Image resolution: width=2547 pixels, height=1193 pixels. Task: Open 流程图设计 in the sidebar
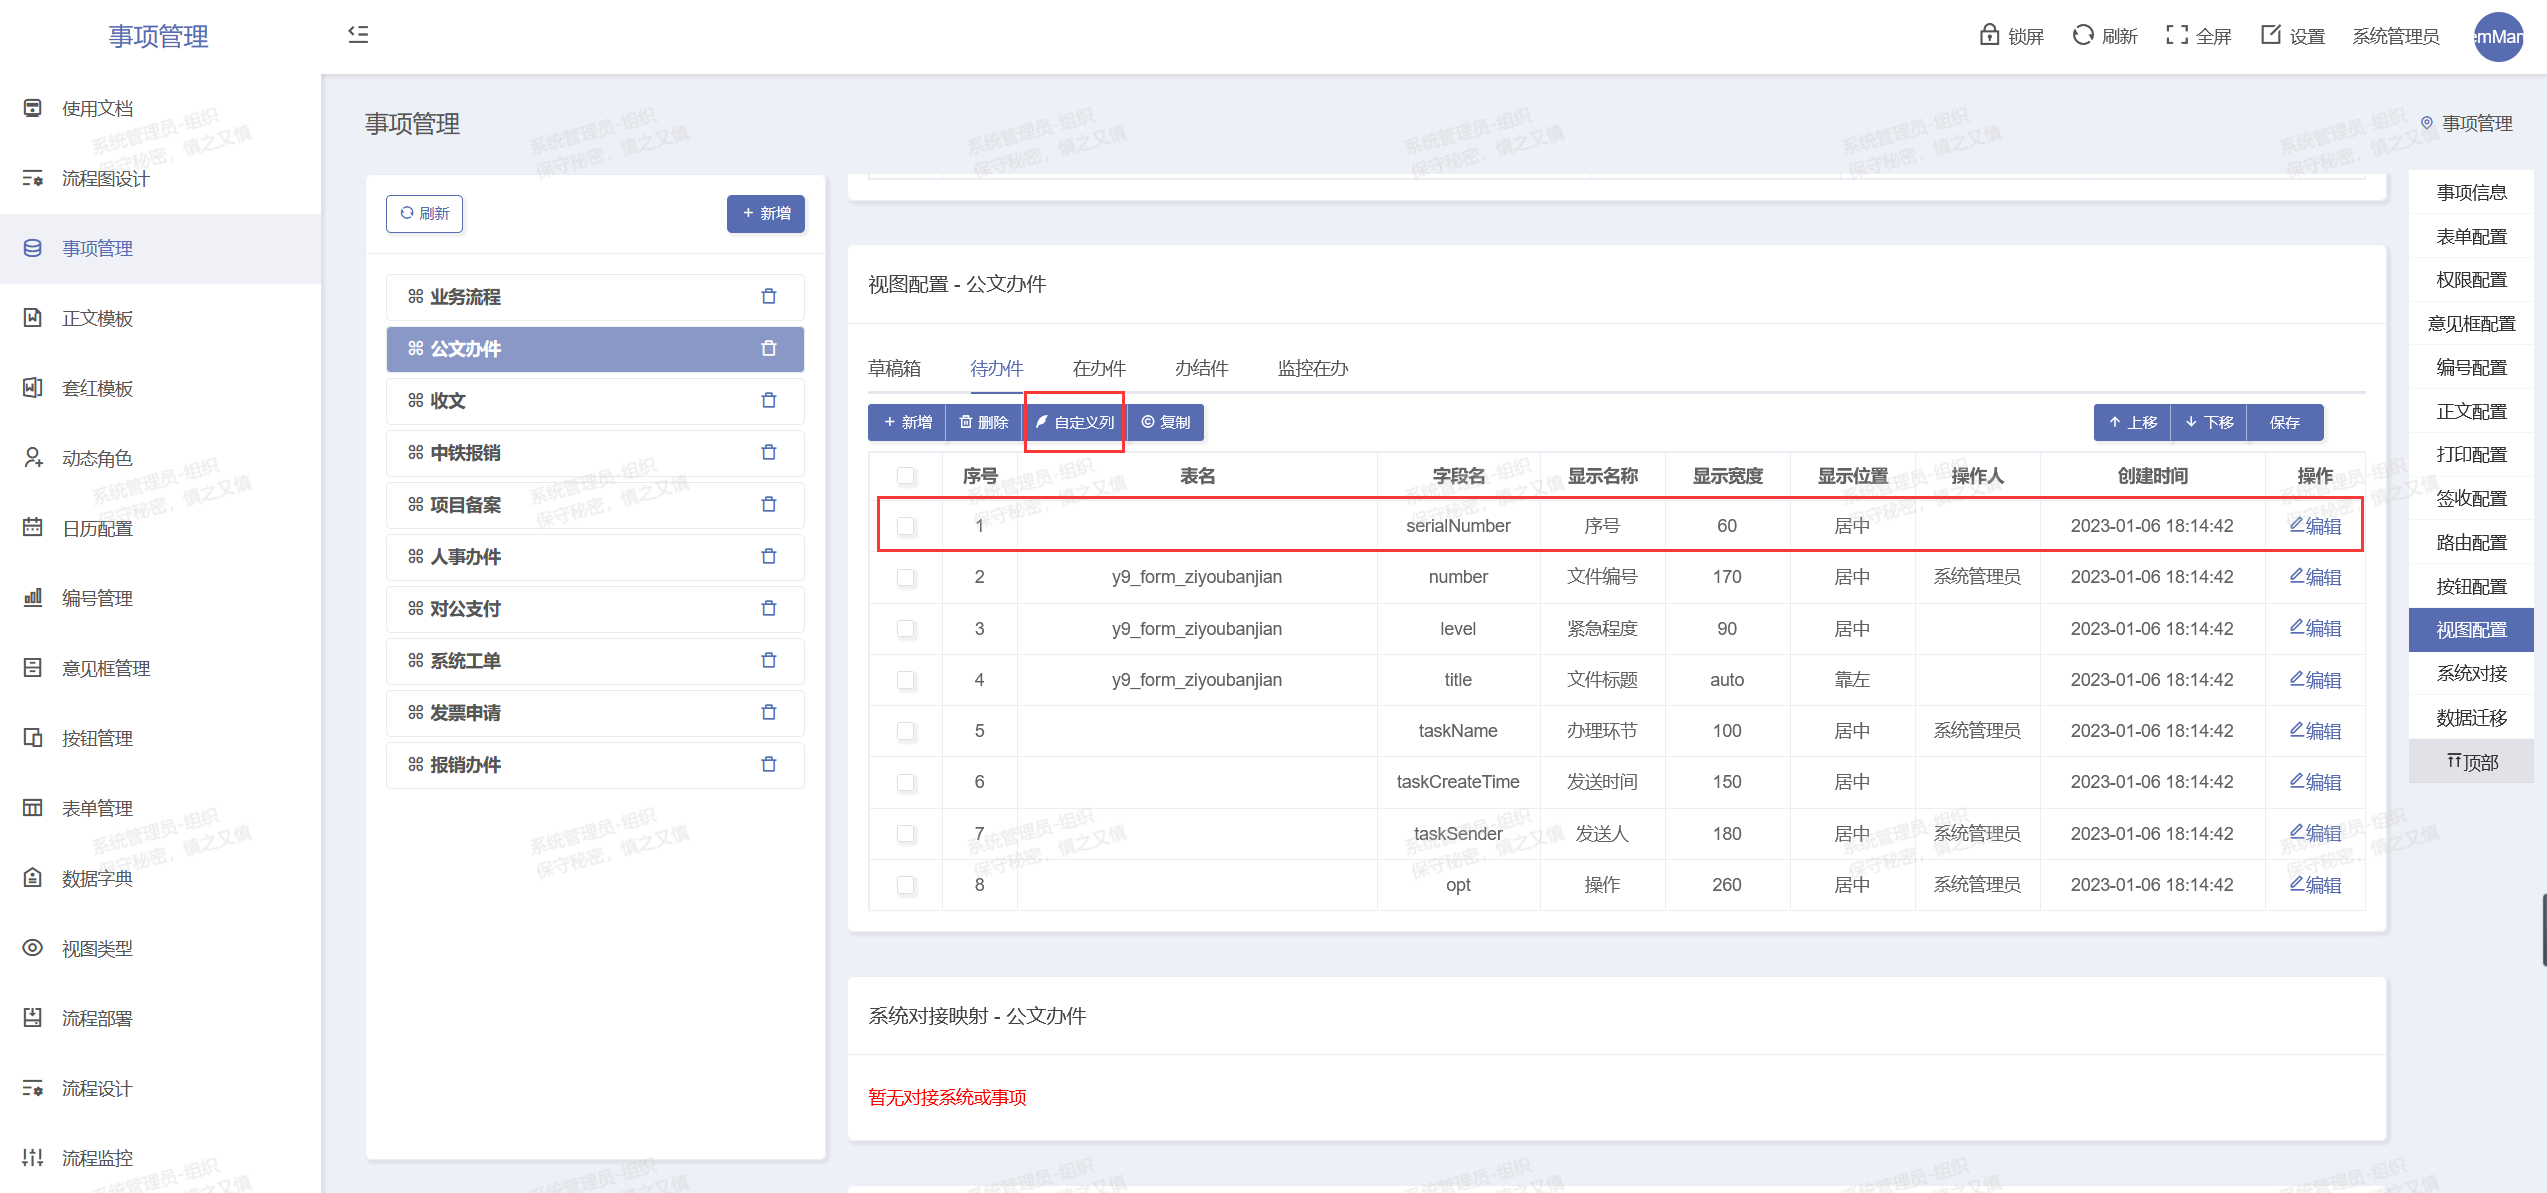(x=105, y=178)
